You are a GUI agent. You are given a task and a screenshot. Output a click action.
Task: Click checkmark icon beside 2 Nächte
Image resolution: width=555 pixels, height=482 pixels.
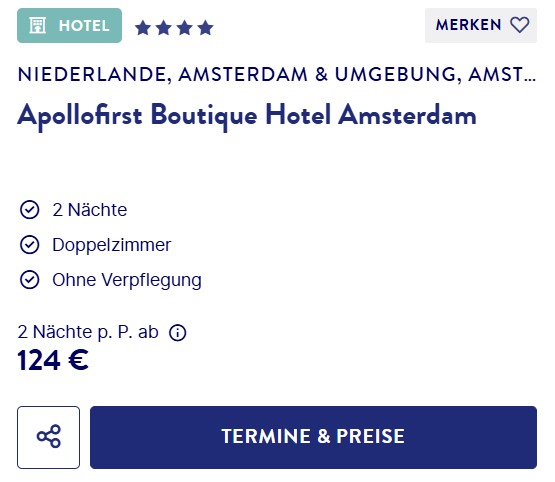coord(29,210)
